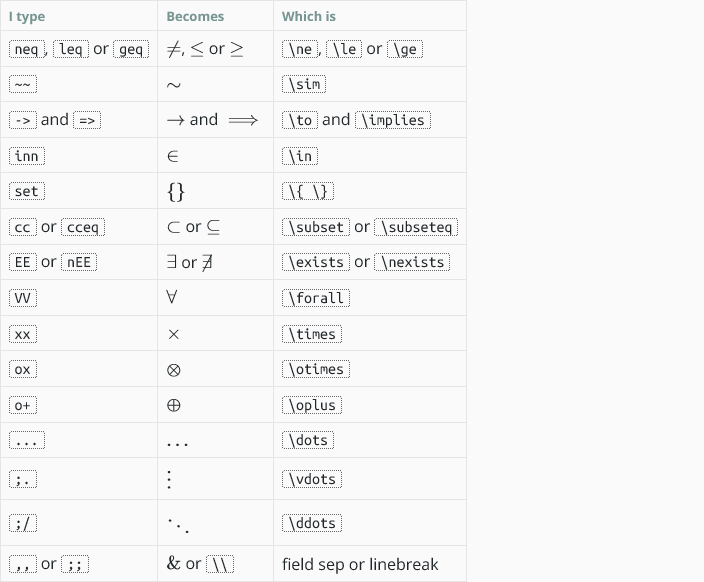
Task: Click the circled-times otimes symbol
Action: pos(174,369)
